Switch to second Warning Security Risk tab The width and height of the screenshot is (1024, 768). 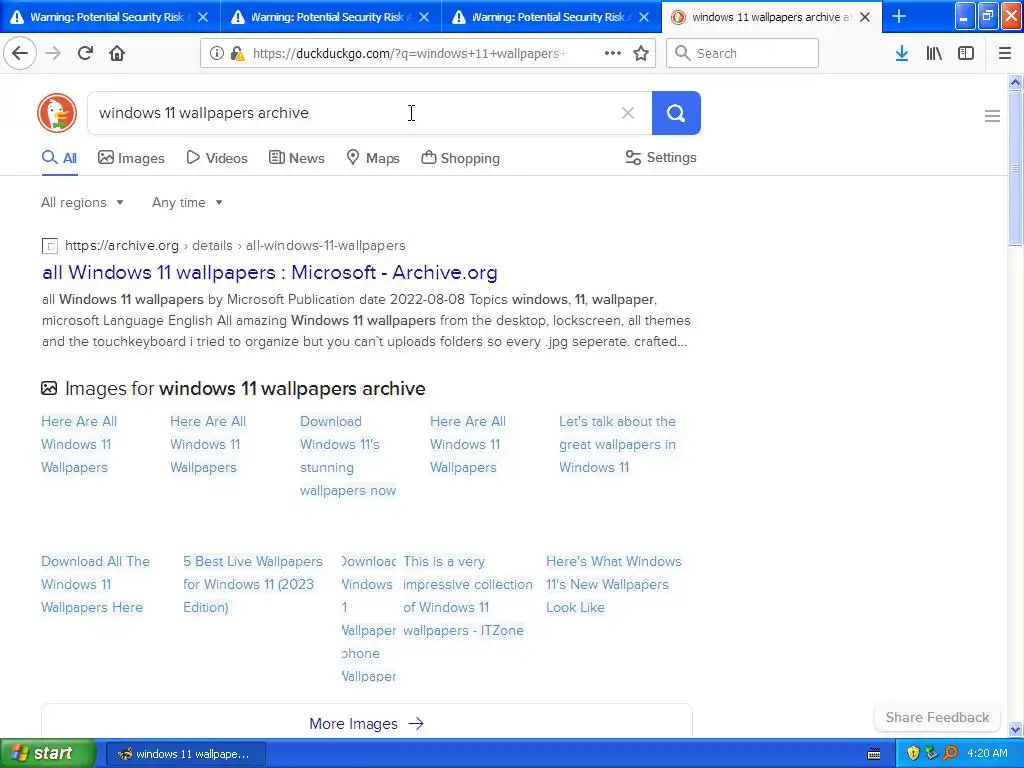(x=327, y=17)
